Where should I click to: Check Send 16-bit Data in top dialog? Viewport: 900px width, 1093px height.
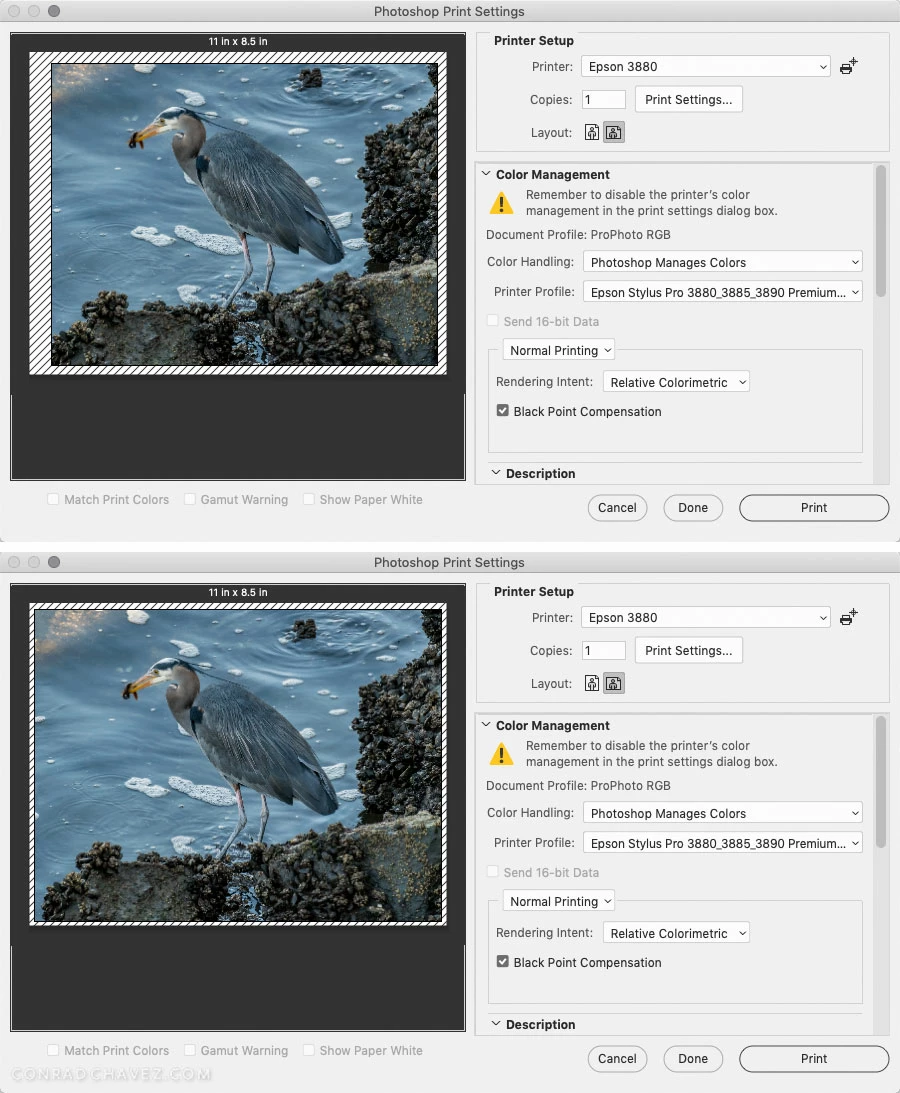(493, 321)
